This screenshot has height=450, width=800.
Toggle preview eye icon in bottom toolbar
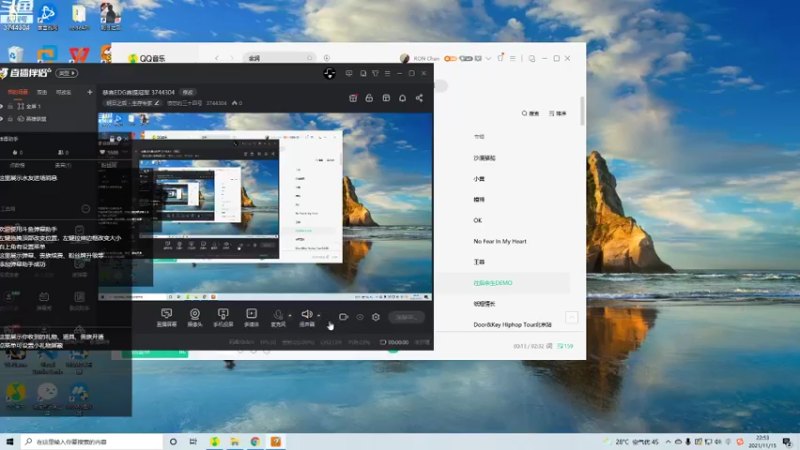point(360,317)
